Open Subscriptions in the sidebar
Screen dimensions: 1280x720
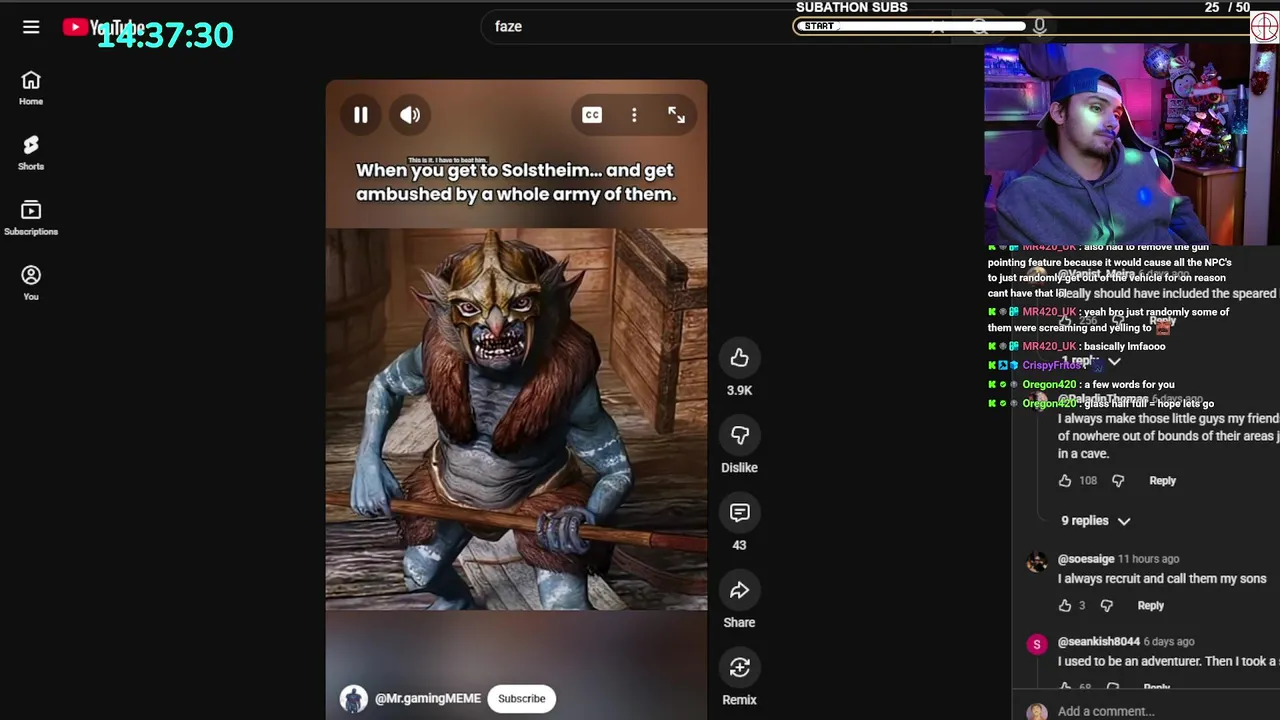point(31,218)
